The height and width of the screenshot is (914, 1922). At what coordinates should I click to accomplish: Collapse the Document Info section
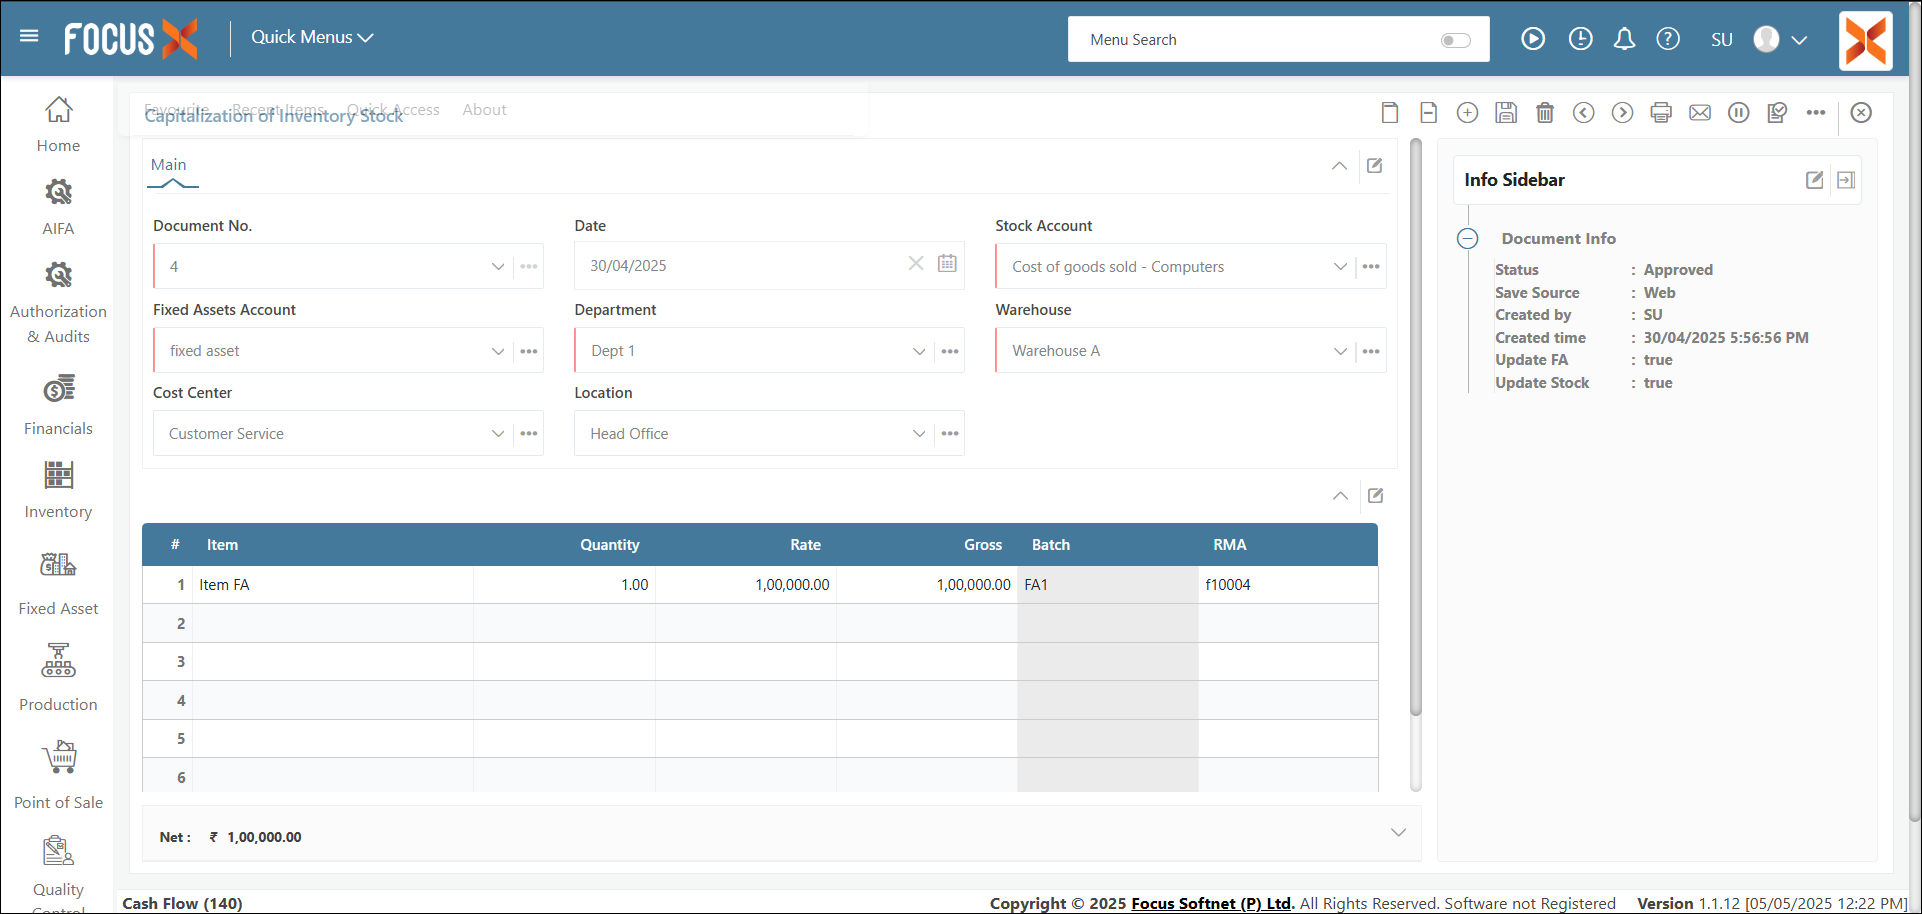click(x=1467, y=238)
